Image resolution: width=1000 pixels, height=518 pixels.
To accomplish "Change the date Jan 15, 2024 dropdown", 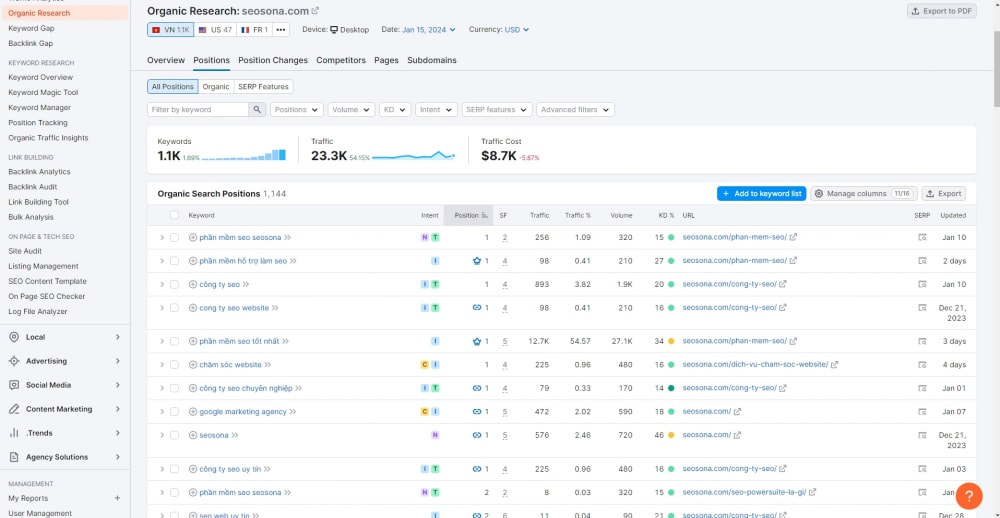I will 429,29.
